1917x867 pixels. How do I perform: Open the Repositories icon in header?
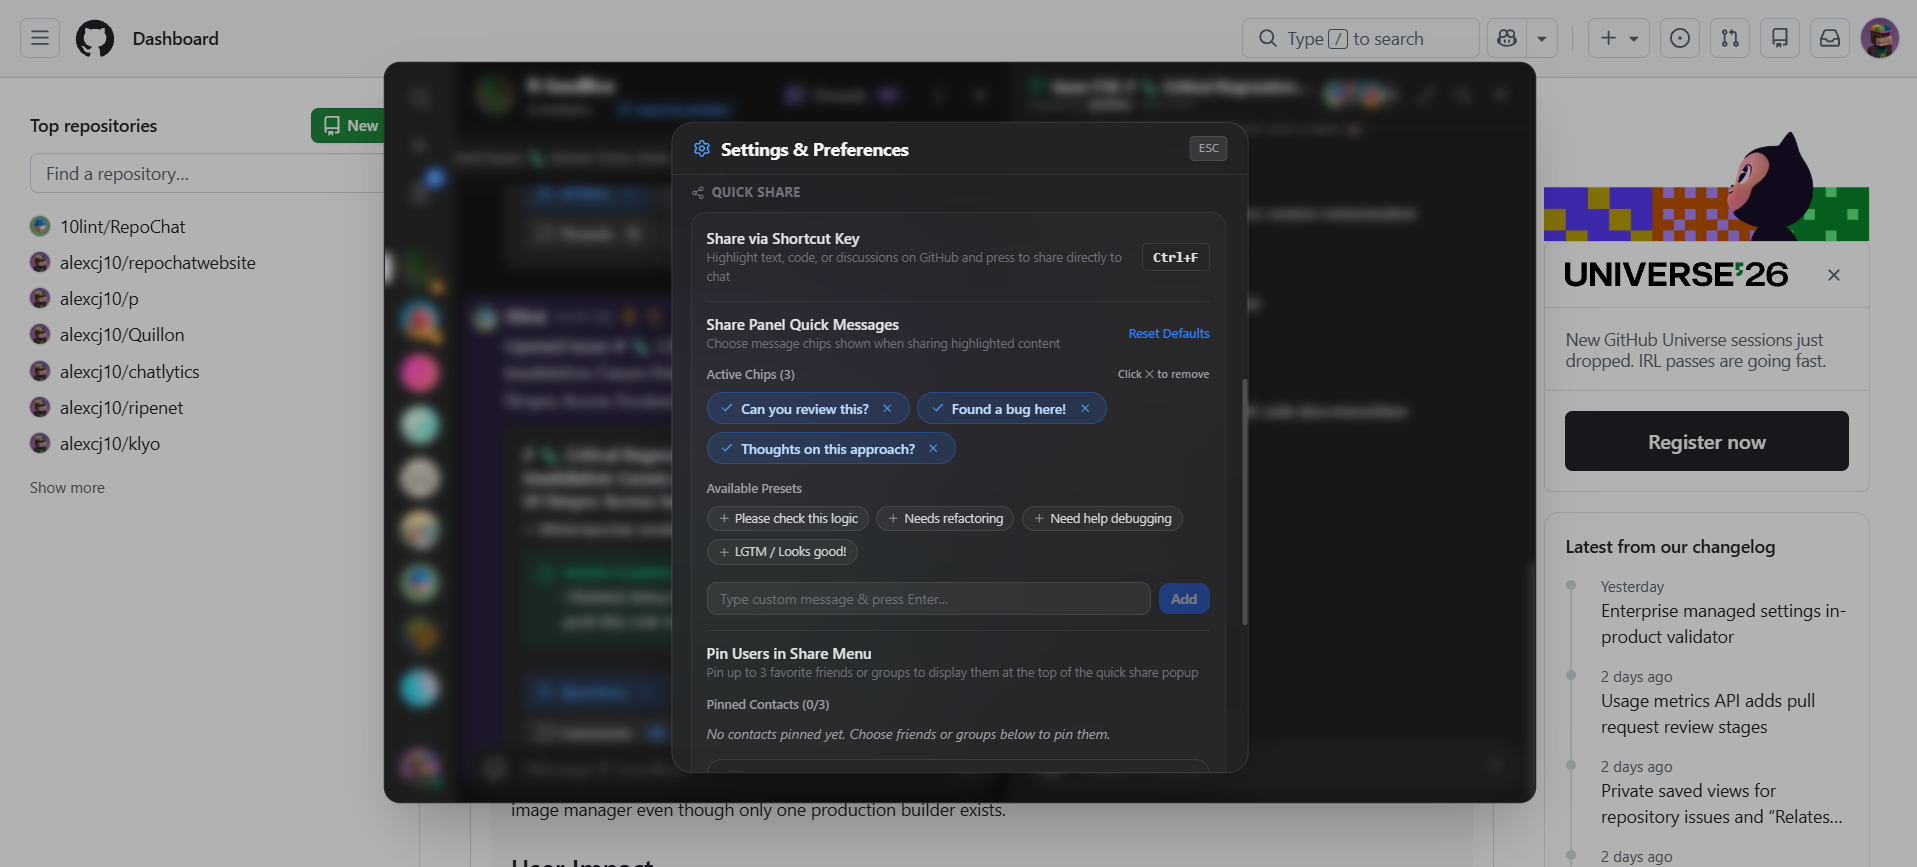[x=1780, y=38]
